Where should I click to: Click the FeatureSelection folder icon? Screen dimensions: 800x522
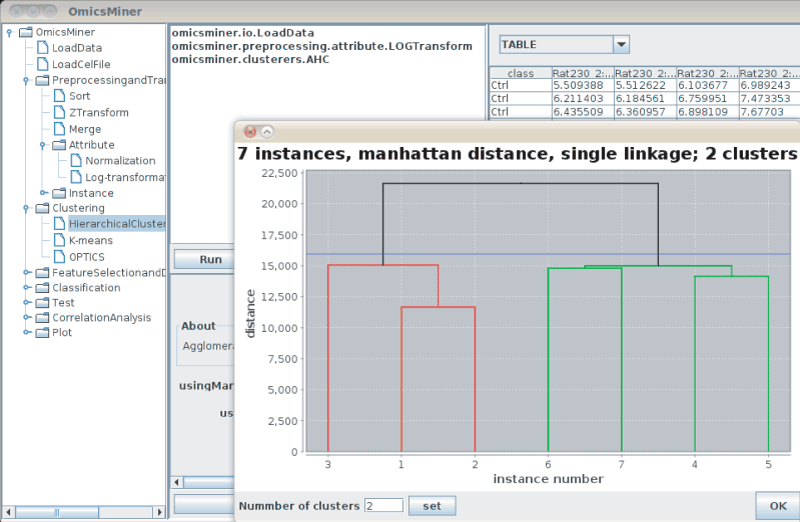pos(42,273)
